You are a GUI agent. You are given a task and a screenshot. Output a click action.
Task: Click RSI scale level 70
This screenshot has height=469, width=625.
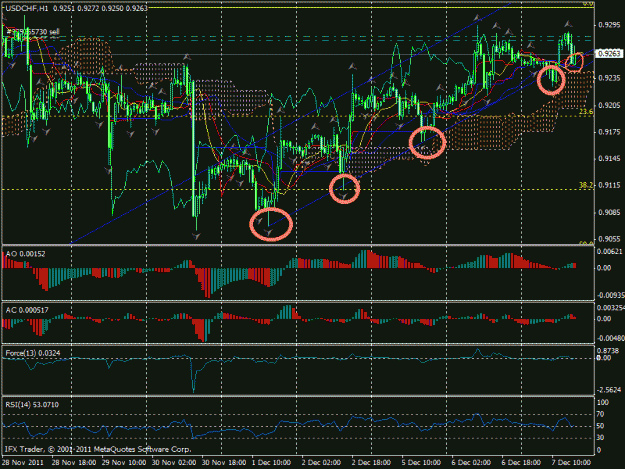(x=601, y=414)
